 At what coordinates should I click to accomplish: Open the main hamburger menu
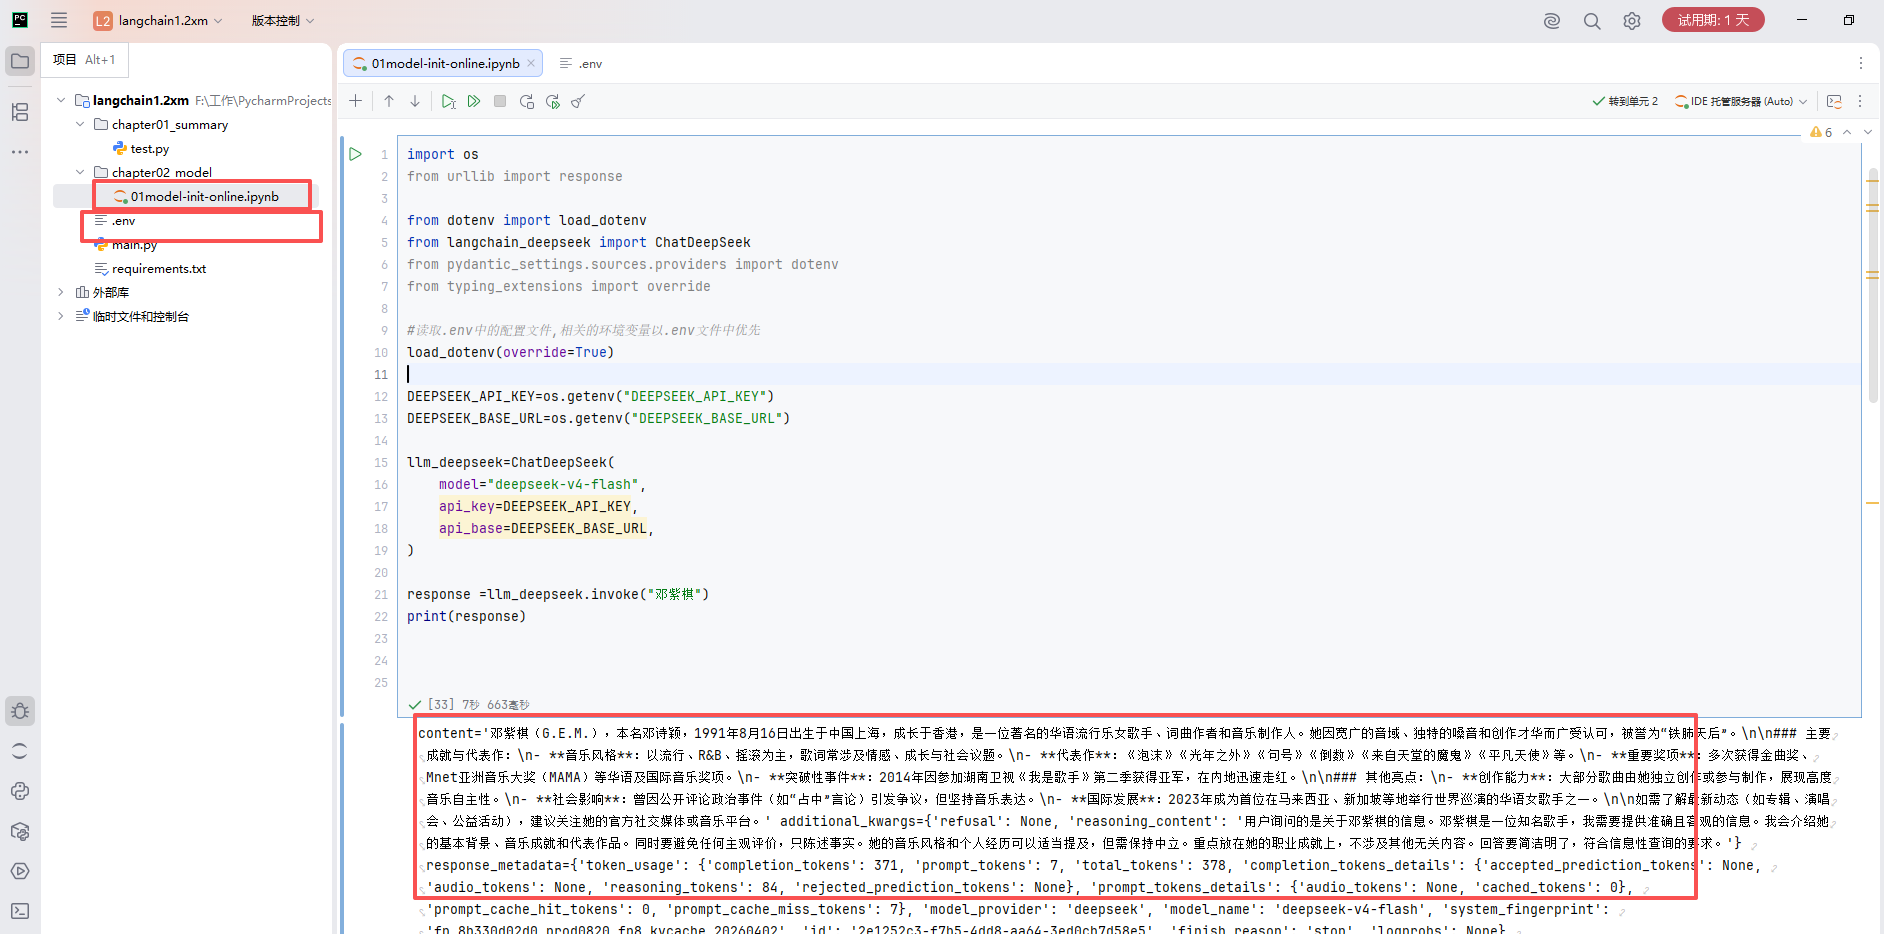pos(59,20)
